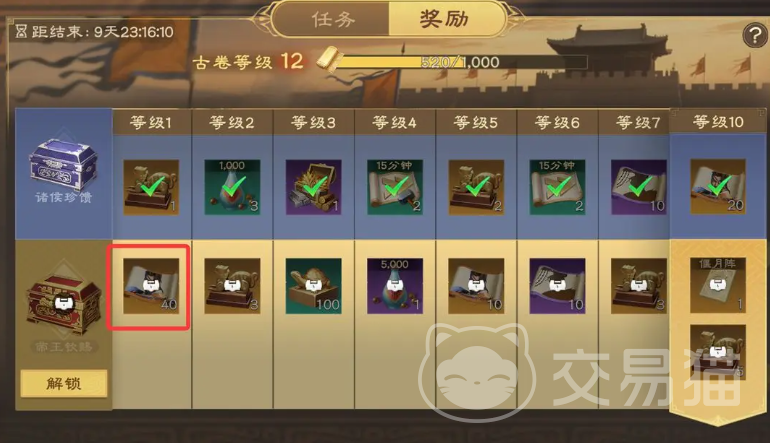Screen dimensions: 770x443
Task: Select the 等级10 column header
Action: (x=718, y=121)
